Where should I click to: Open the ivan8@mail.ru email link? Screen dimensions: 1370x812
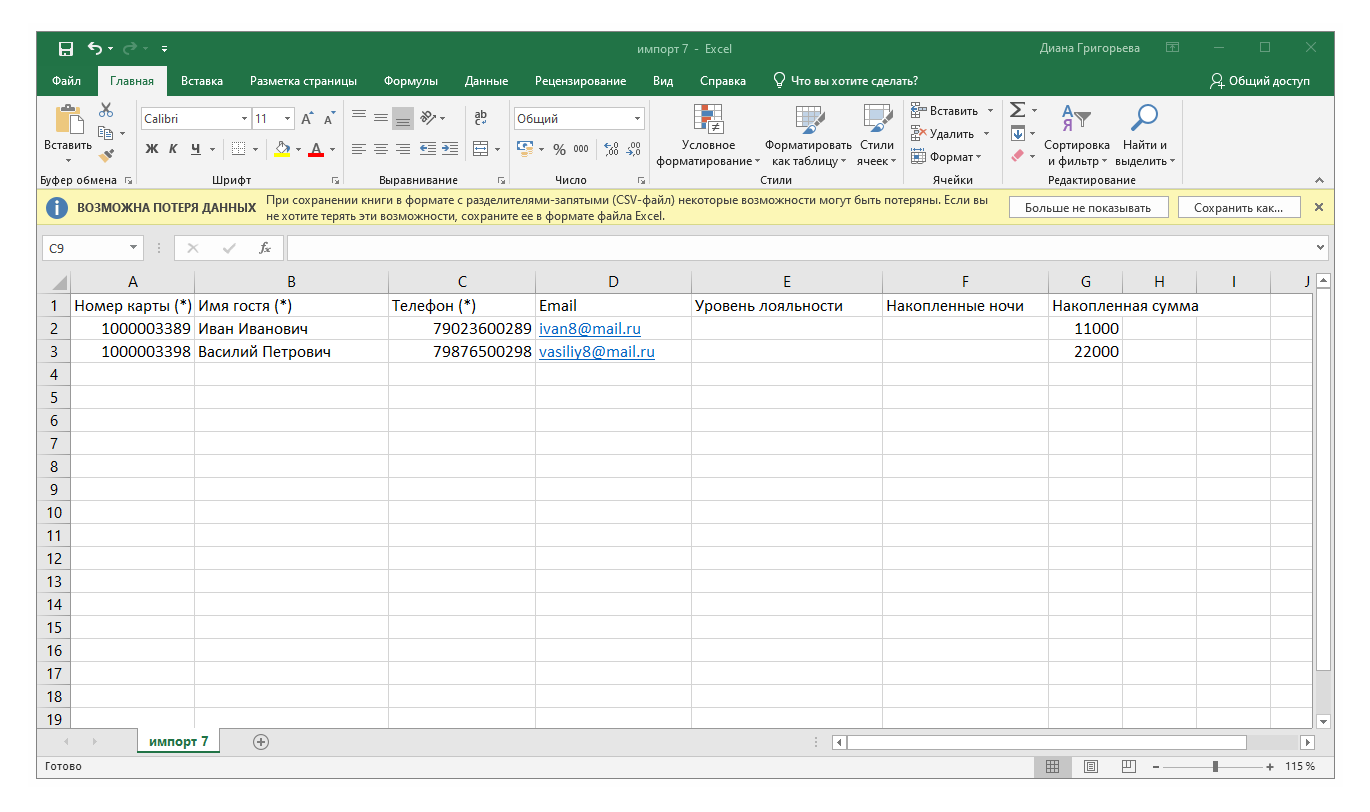(590, 328)
